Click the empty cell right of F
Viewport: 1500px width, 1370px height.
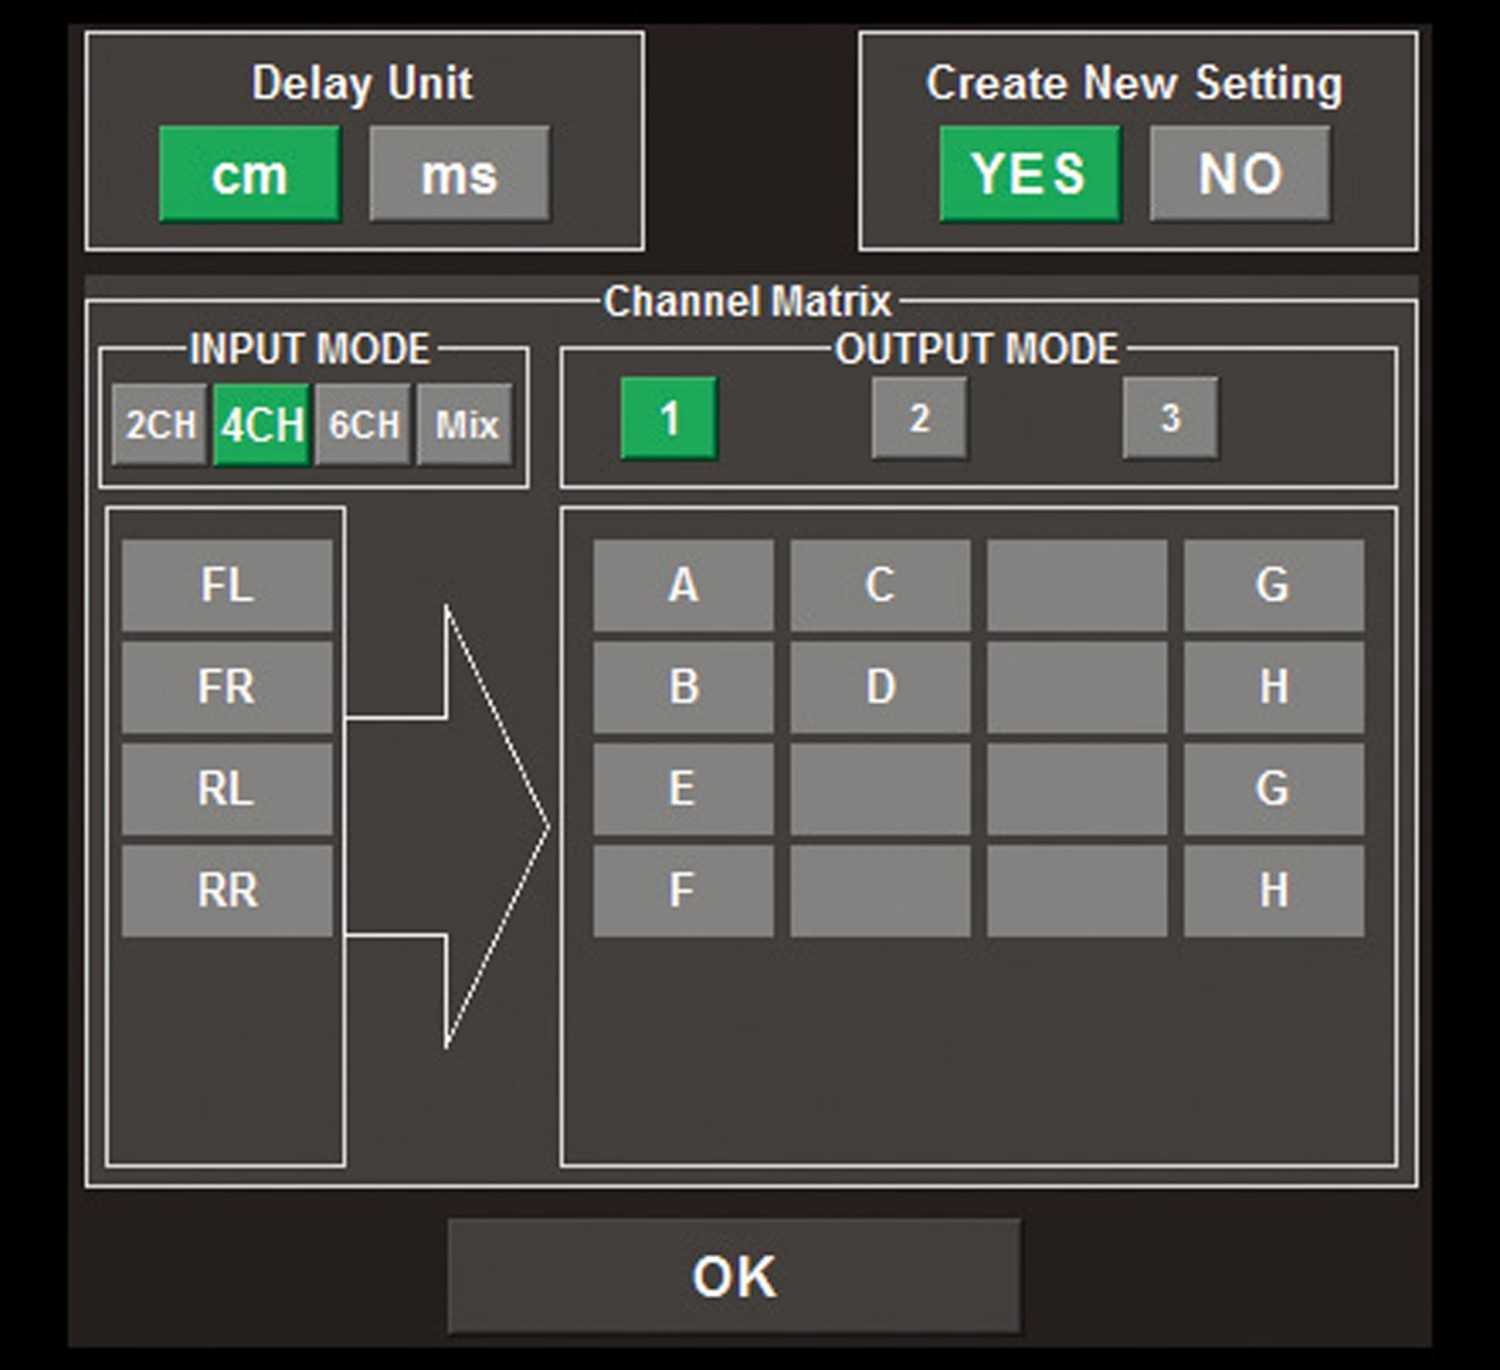(x=880, y=891)
